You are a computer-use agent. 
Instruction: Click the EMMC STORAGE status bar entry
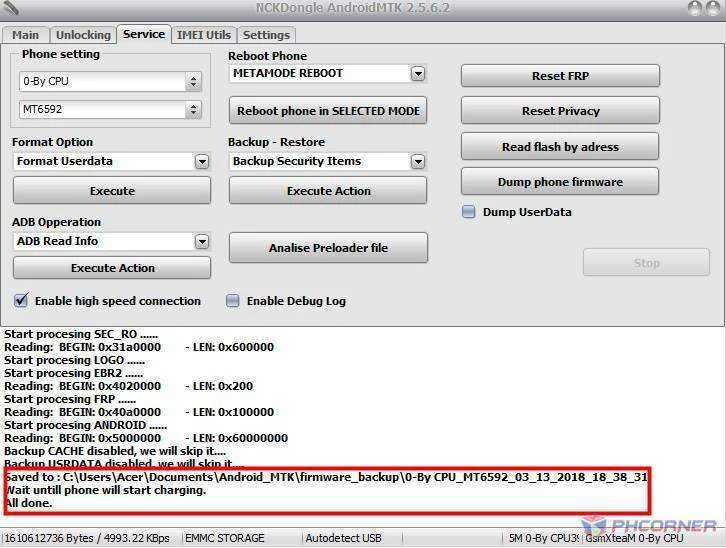coord(225,538)
